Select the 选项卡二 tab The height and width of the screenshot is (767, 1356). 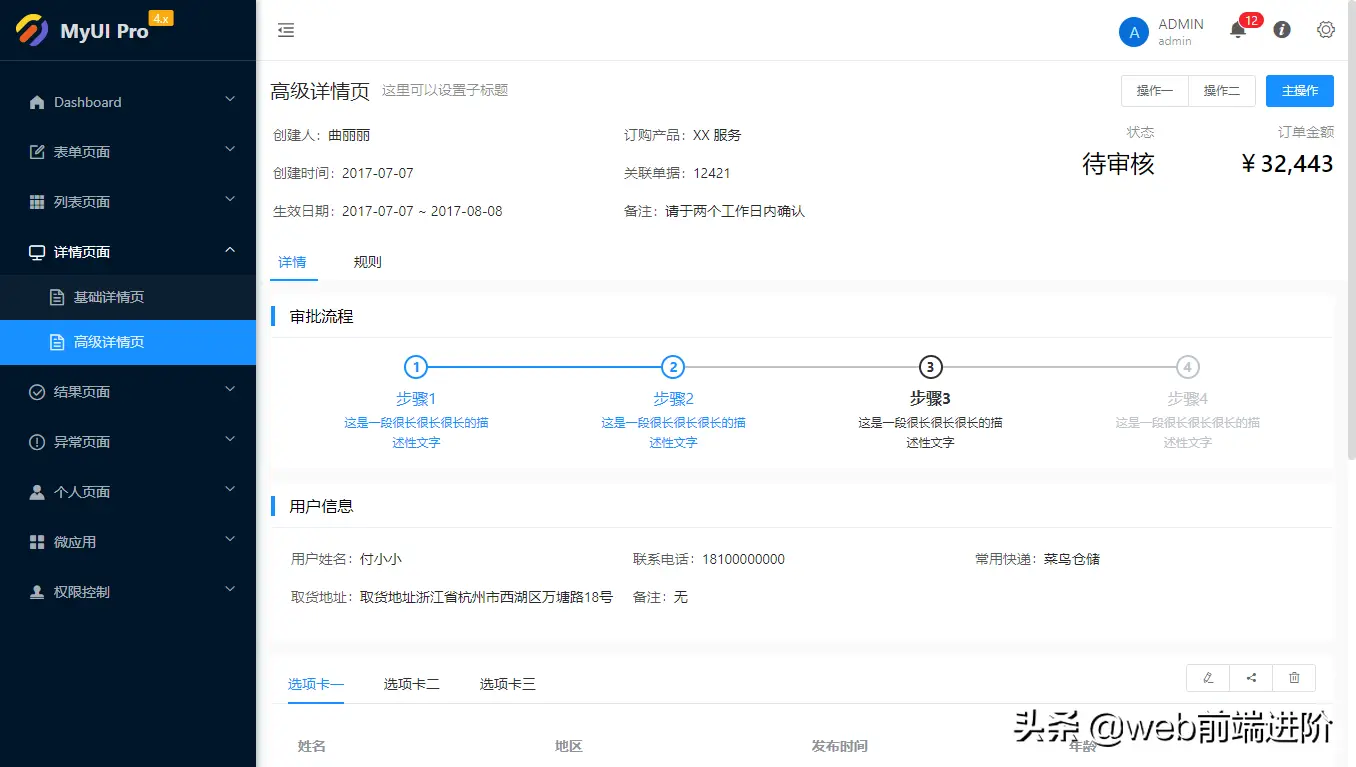[411, 684]
